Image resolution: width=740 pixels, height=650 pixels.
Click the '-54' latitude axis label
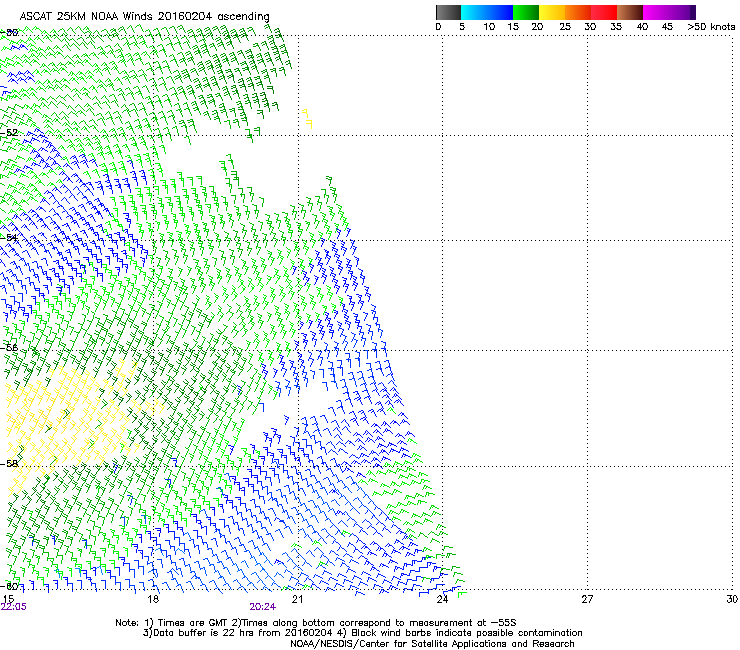pyautogui.click(x=9, y=237)
